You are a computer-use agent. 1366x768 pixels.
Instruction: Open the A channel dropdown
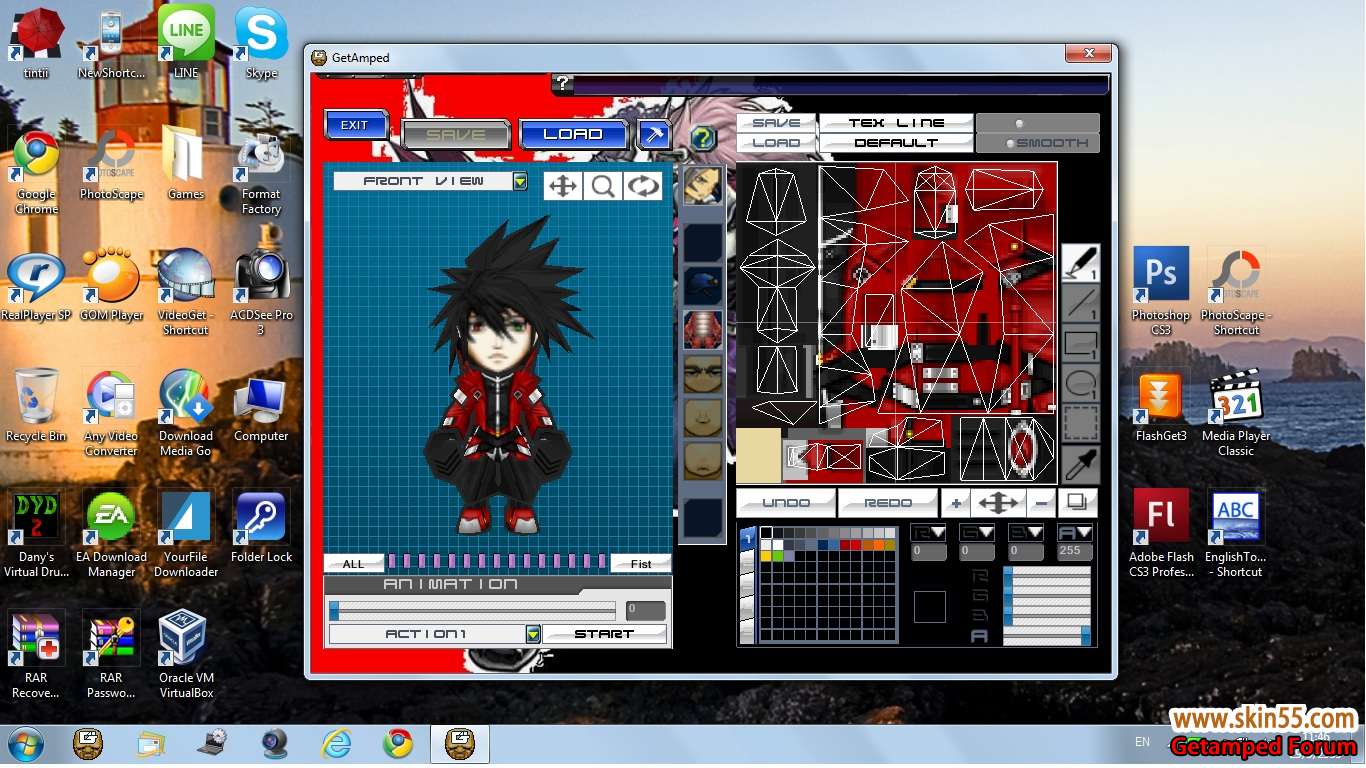pyautogui.click(x=1075, y=533)
